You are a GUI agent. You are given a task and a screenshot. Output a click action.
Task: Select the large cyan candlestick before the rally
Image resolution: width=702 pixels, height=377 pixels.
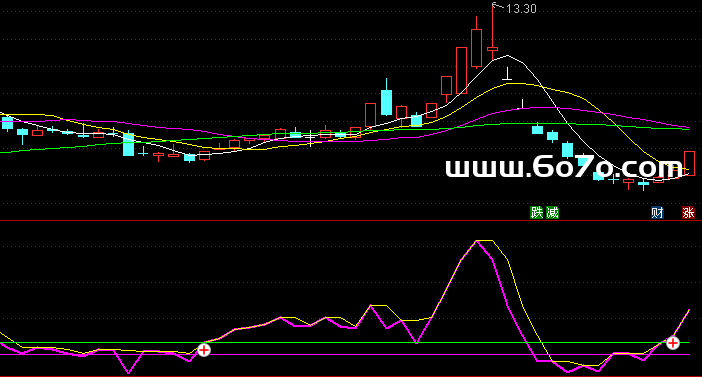[x=386, y=103]
